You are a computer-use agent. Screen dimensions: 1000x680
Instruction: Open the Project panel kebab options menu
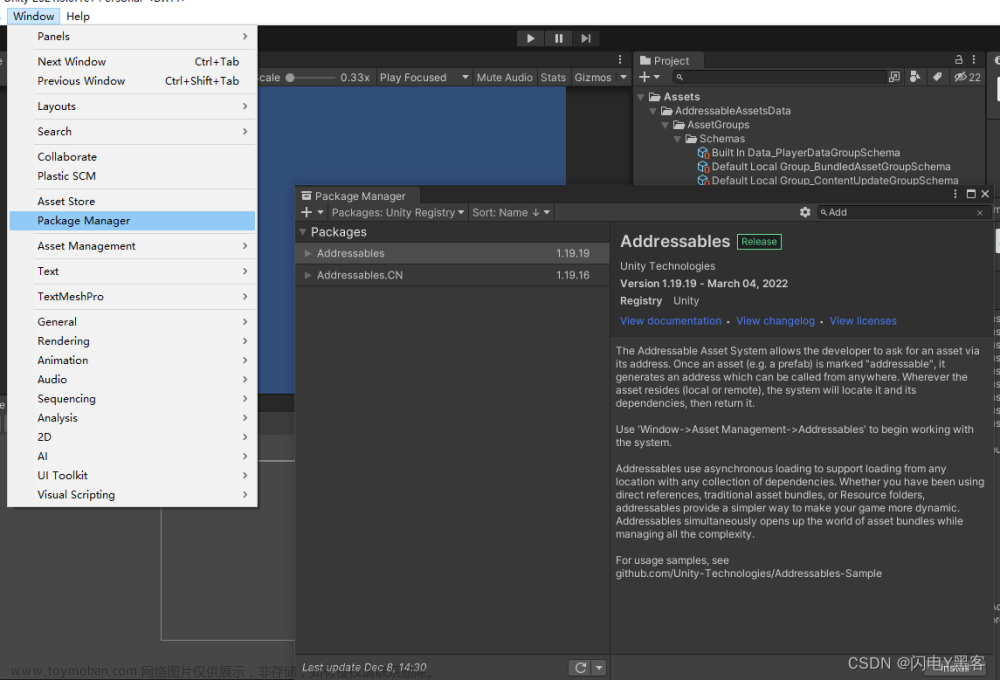pyautogui.click(x=974, y=59)
